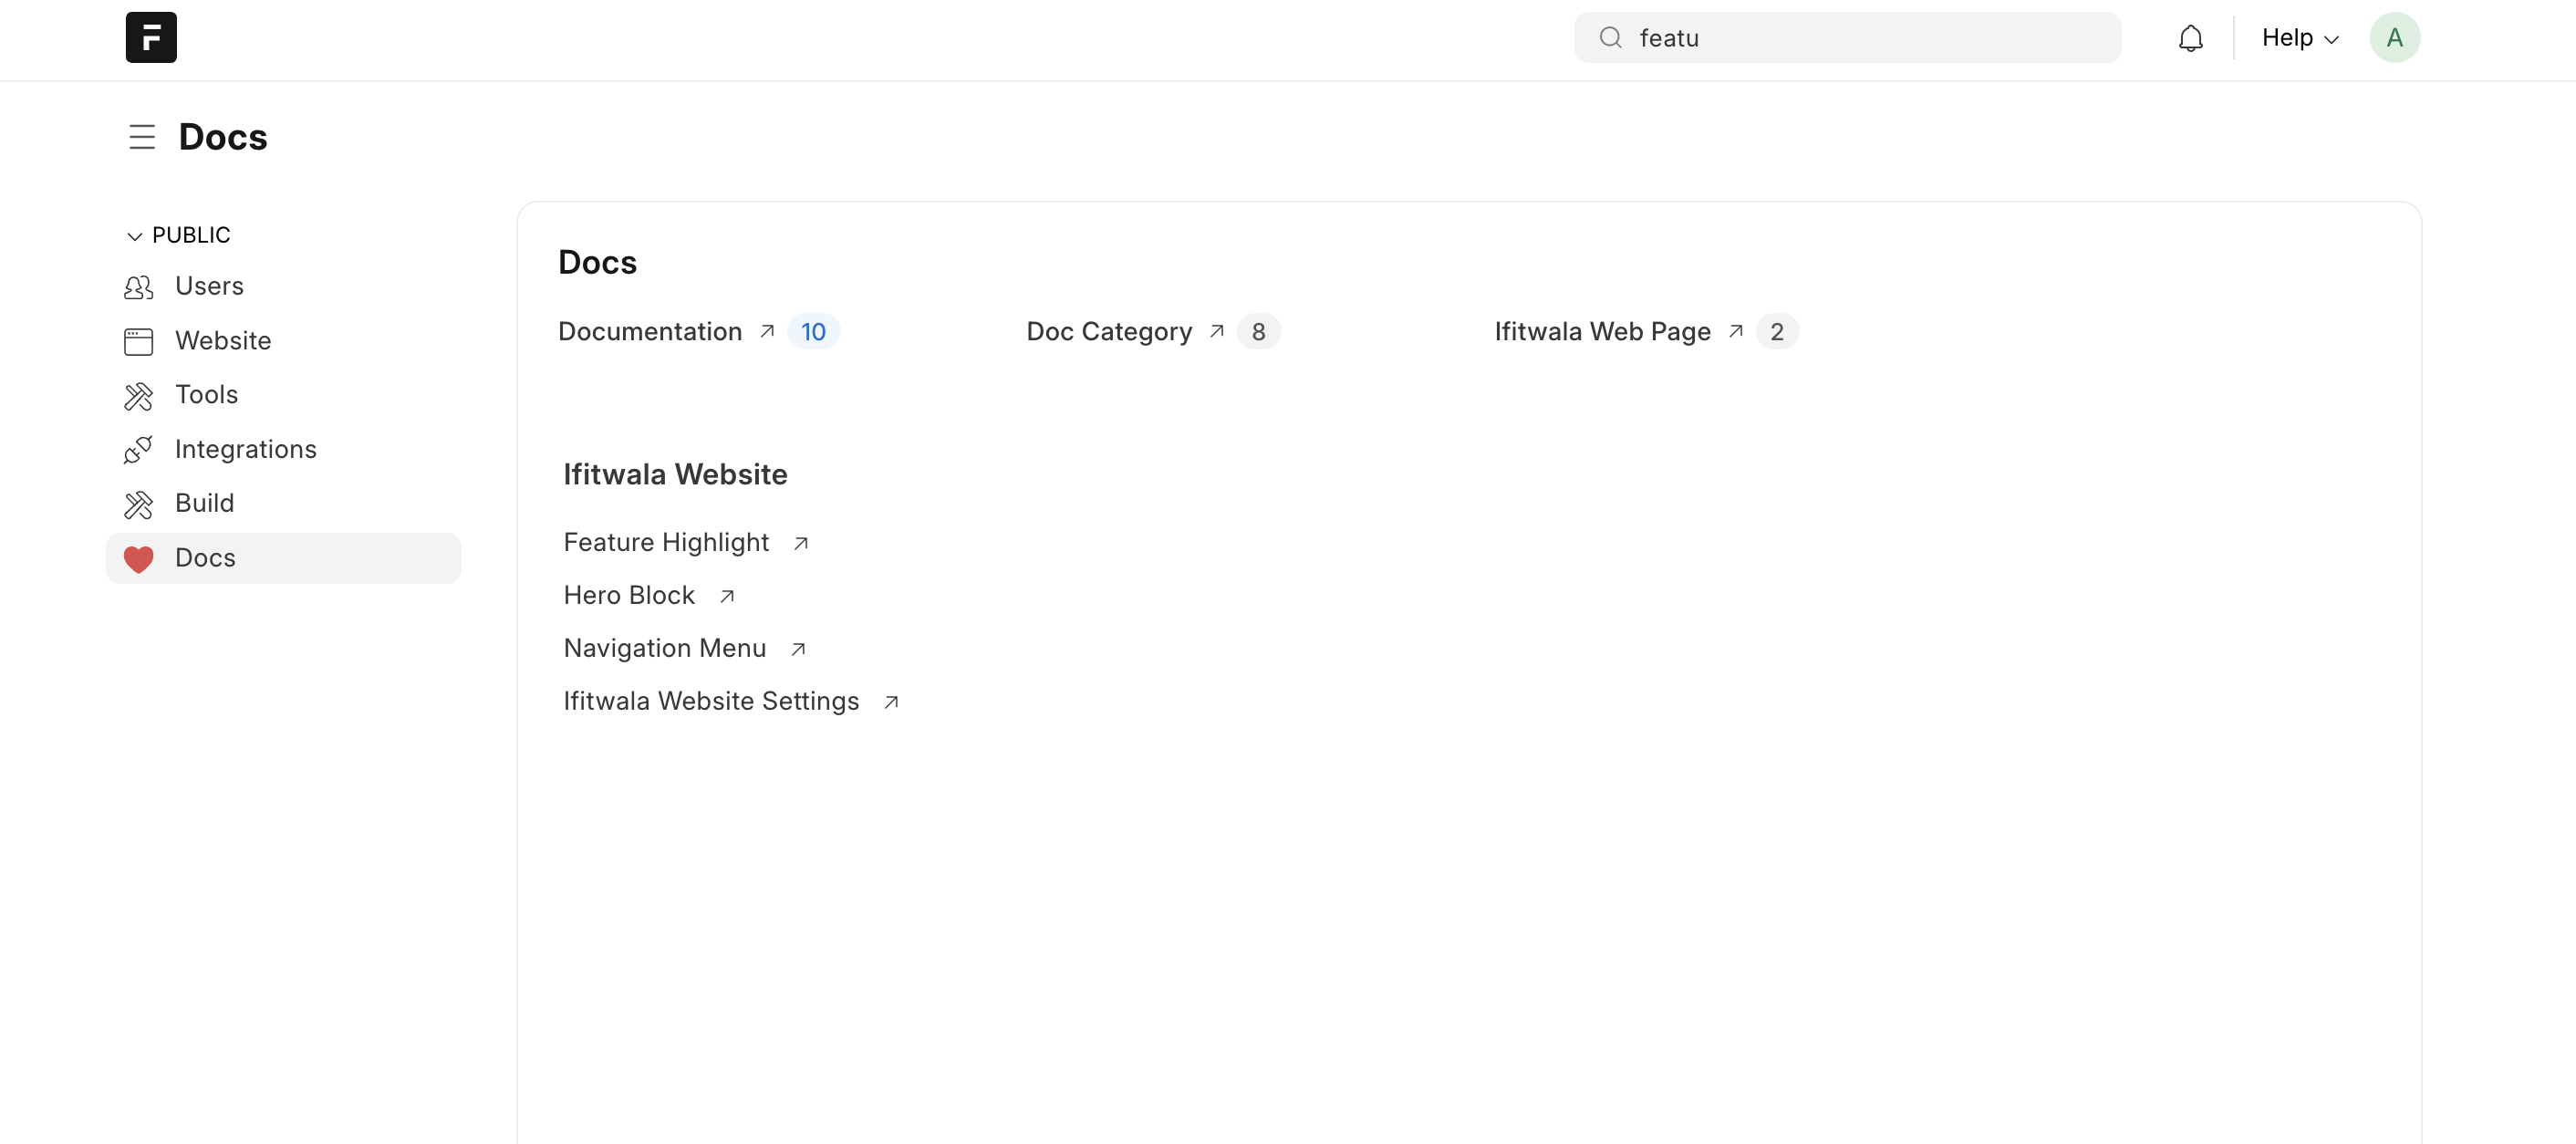Image resolution: width=2576 pixels, height=1144 pixels.
Task: Open Ifitwala Website Settings link
Action: [710, 701]
